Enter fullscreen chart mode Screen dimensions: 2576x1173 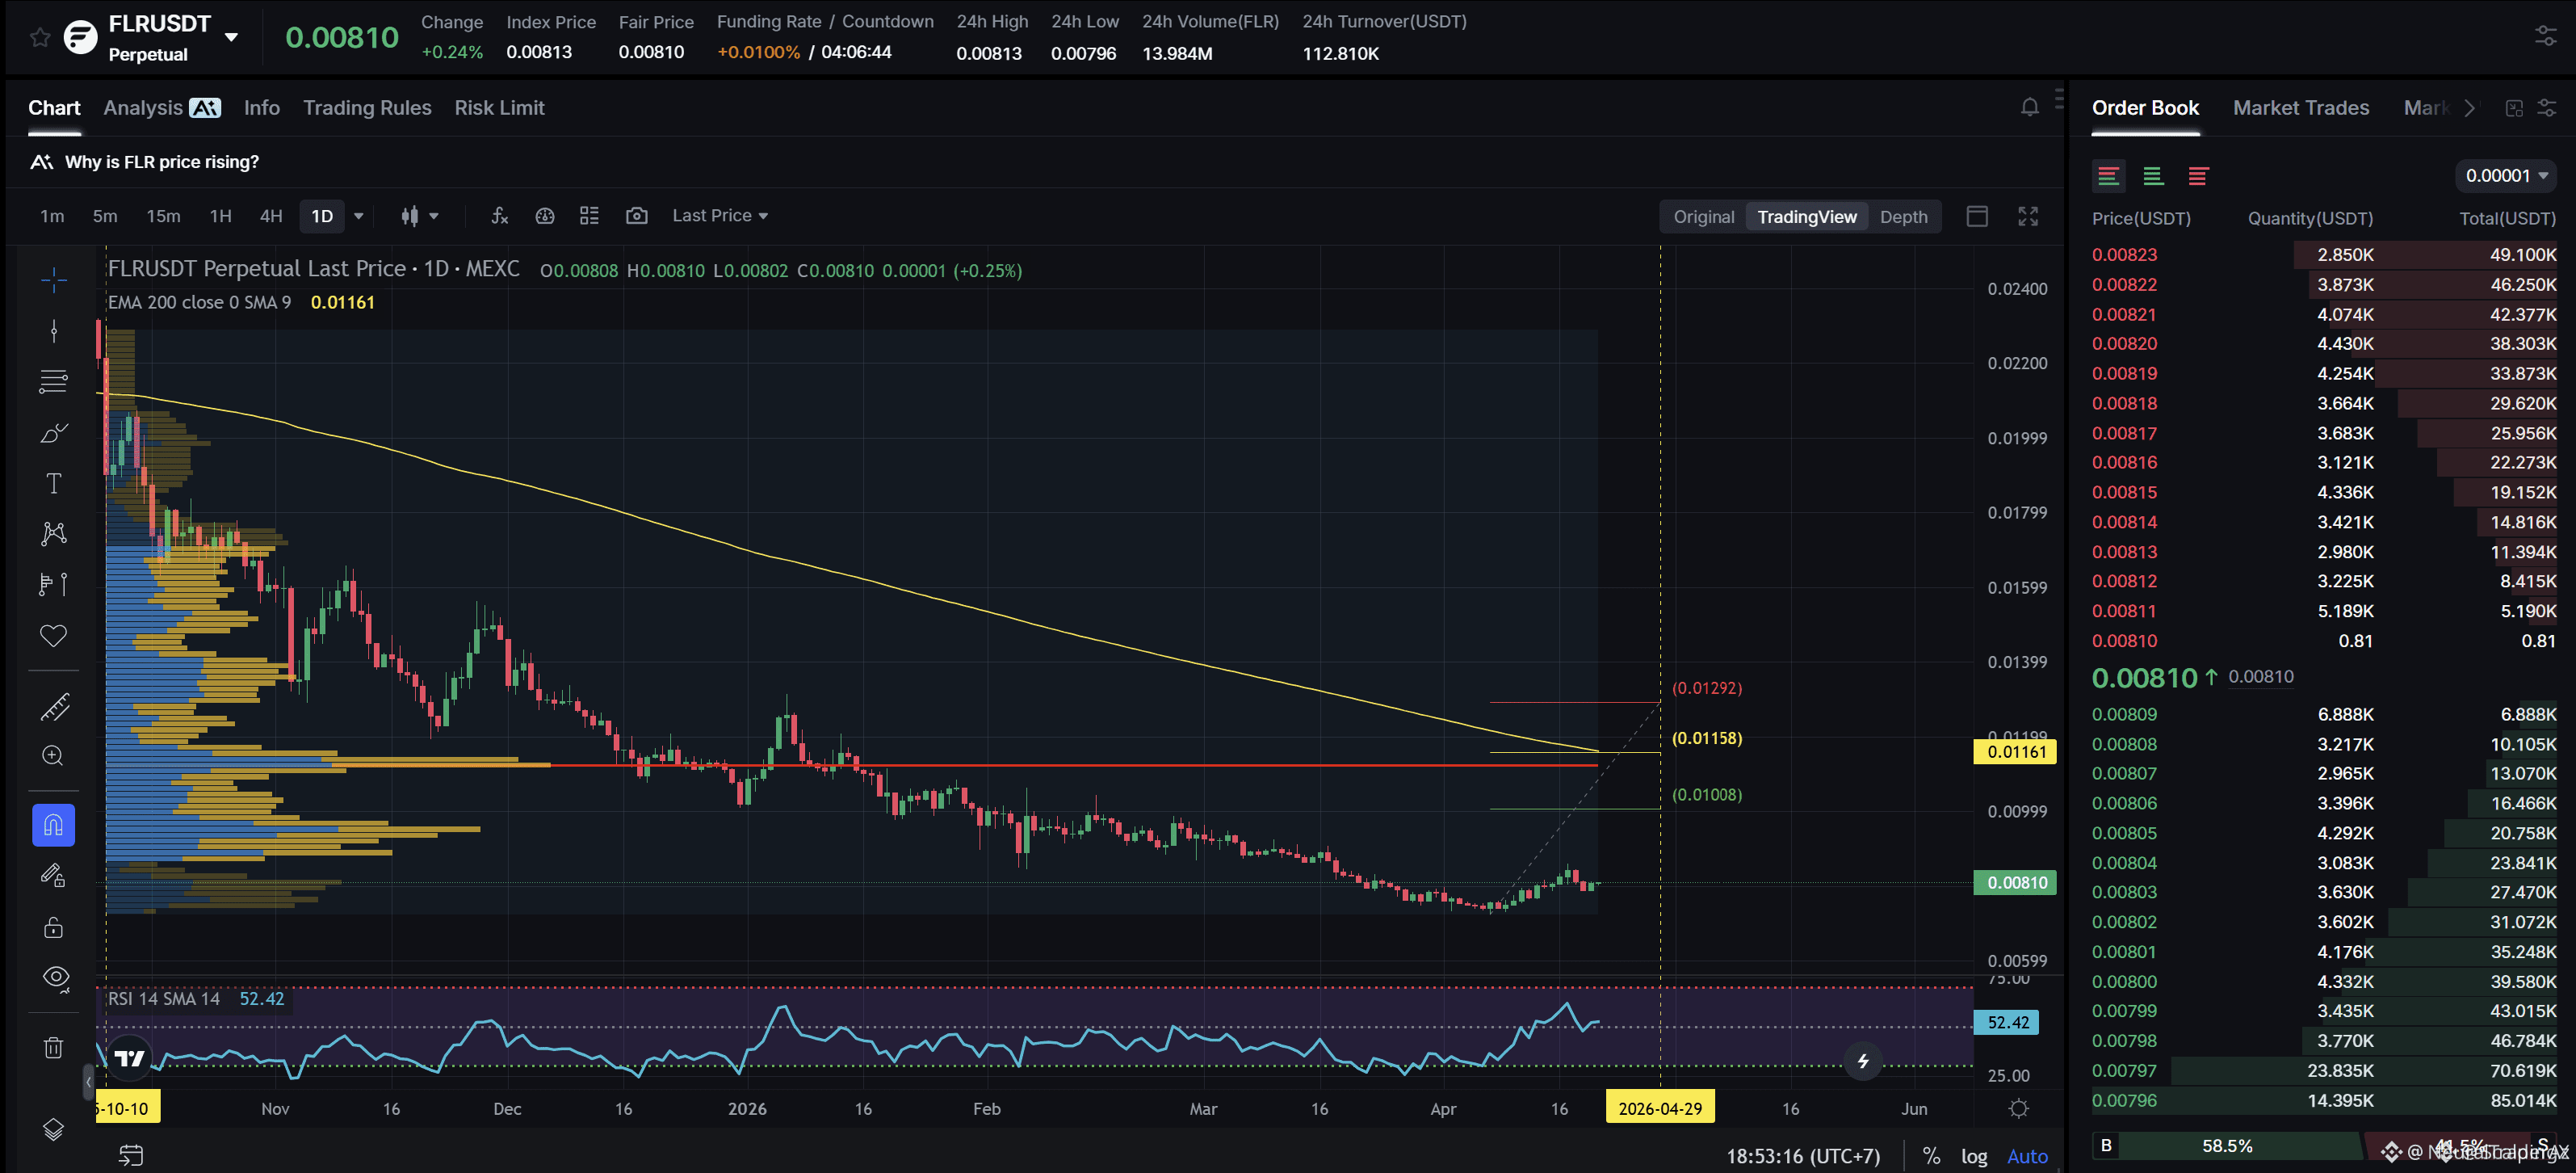(2027, 217)
